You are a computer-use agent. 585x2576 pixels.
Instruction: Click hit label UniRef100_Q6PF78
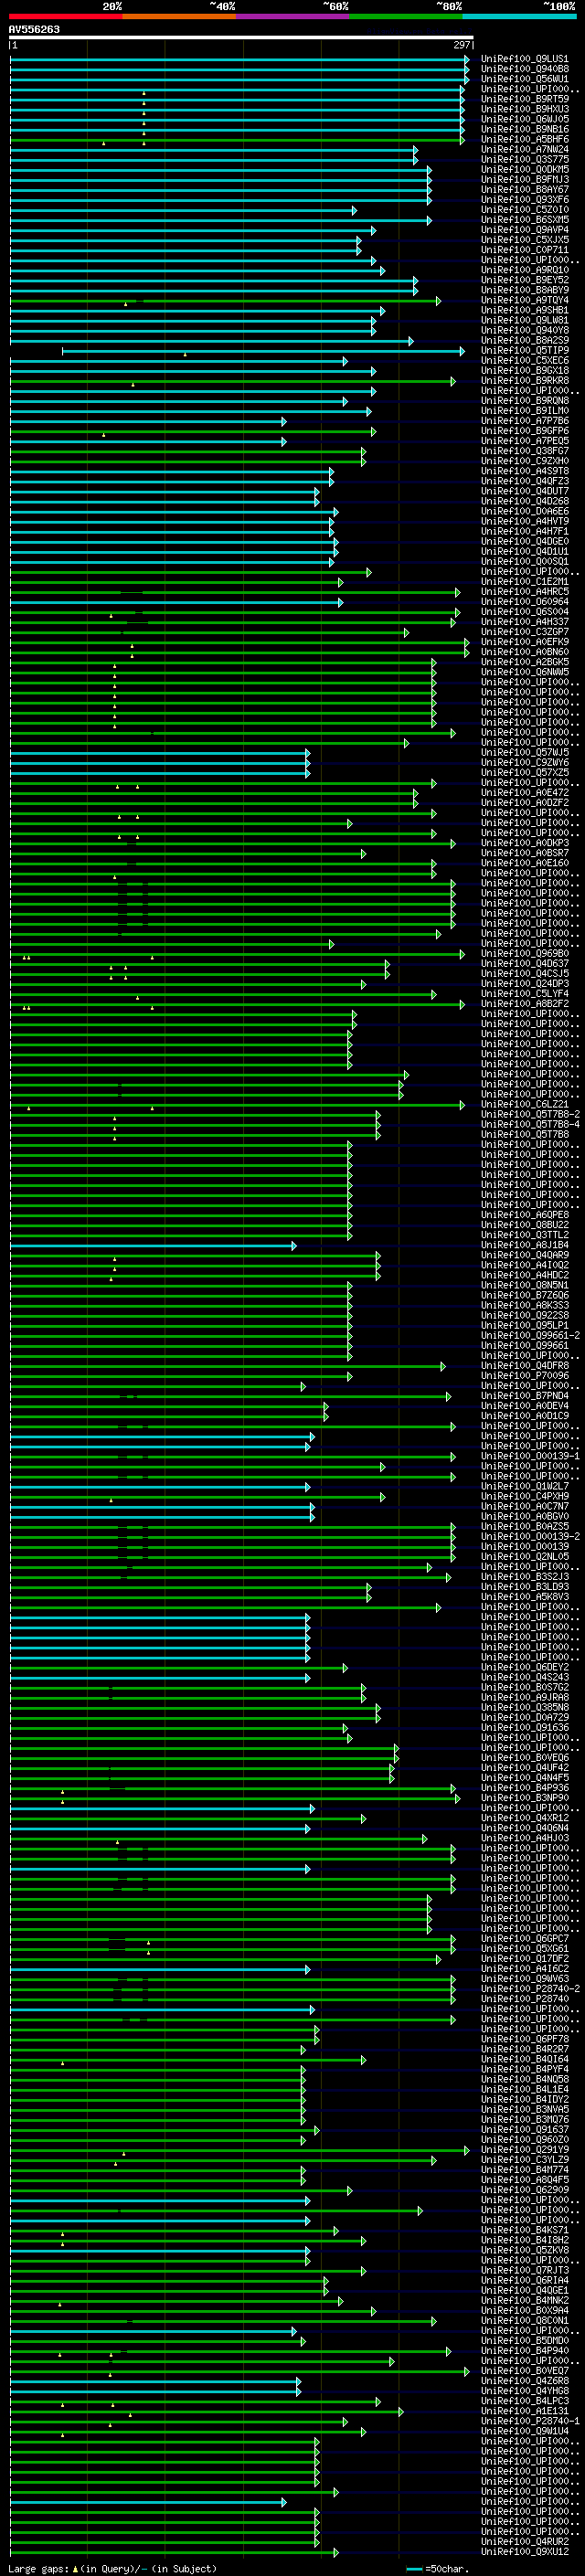point(524,2039)
